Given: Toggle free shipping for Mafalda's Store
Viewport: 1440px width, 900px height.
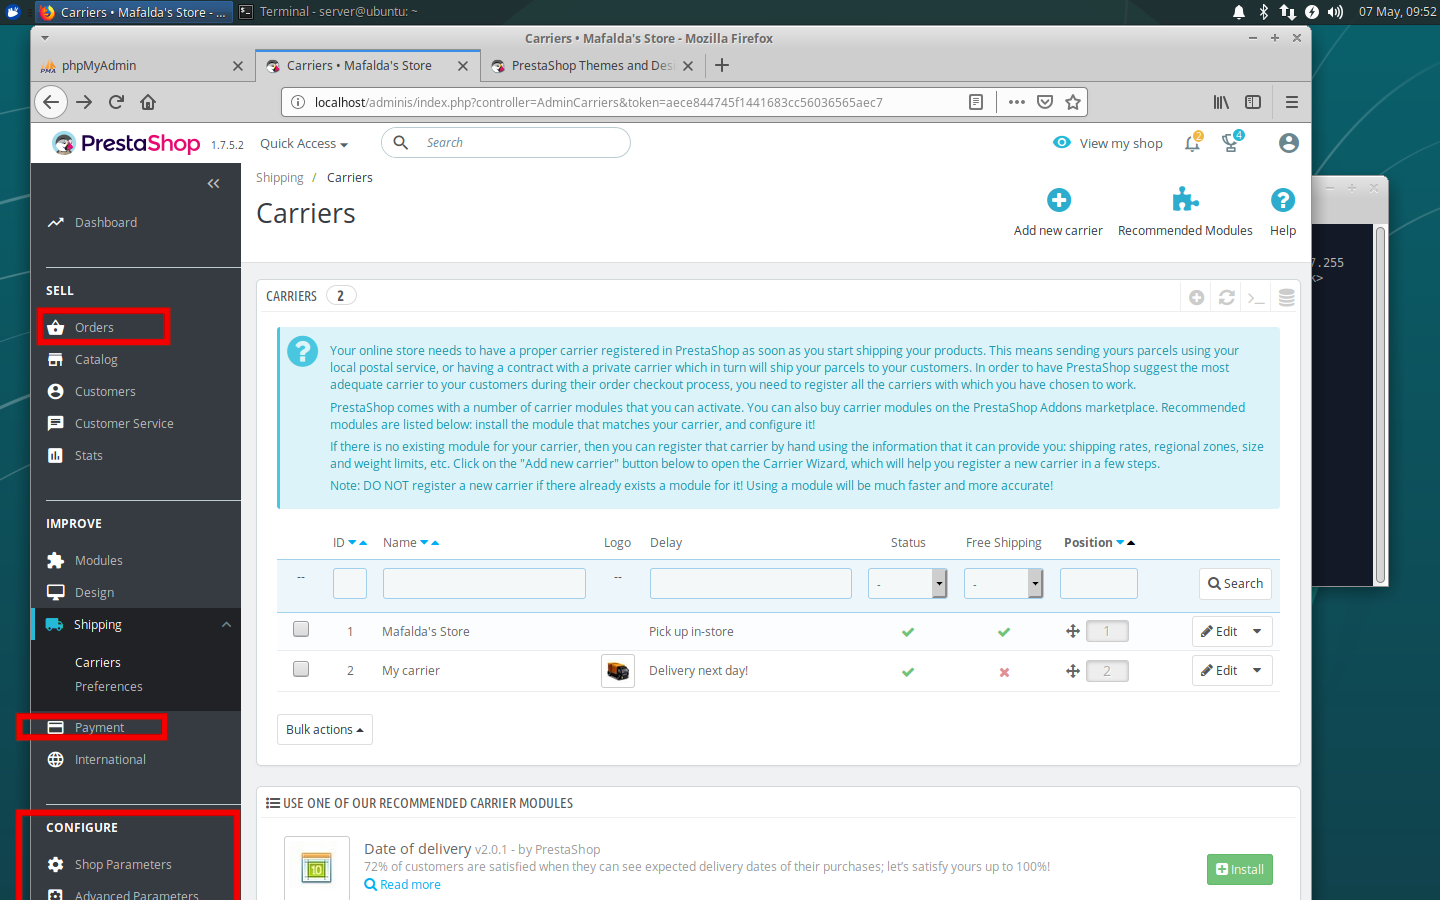Looking at the screenshot, I should (x=1004, y=632).
